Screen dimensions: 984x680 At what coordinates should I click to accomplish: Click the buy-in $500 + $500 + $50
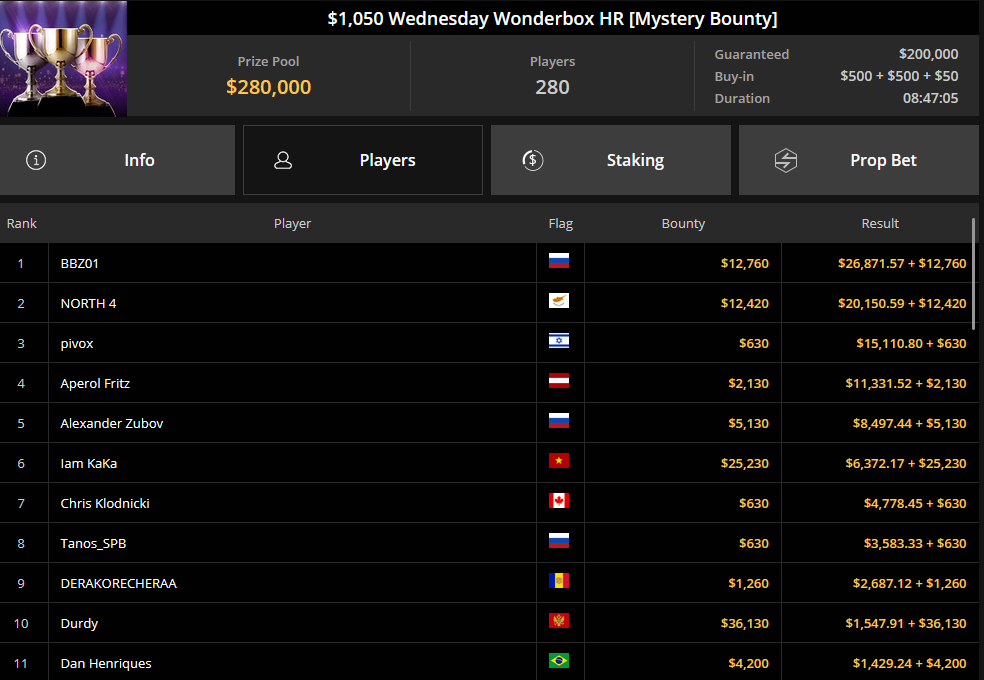click(x=899, y=76)
